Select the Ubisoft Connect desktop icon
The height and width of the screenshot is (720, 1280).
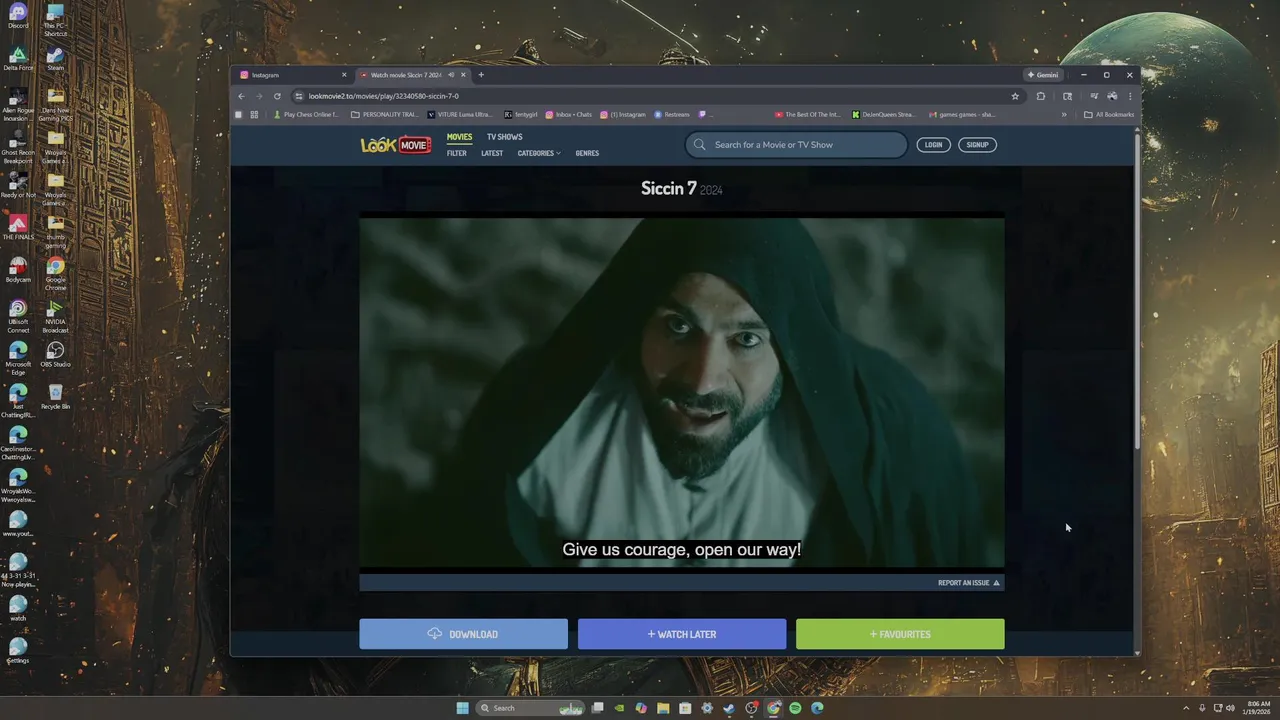tap(18, 317)
